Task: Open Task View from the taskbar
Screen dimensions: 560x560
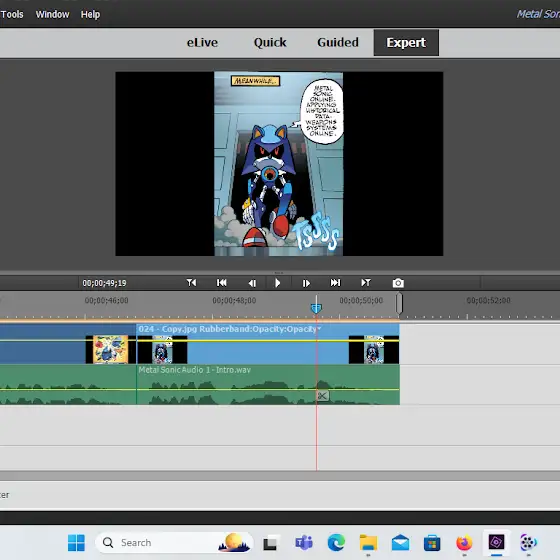Action: 270,543
